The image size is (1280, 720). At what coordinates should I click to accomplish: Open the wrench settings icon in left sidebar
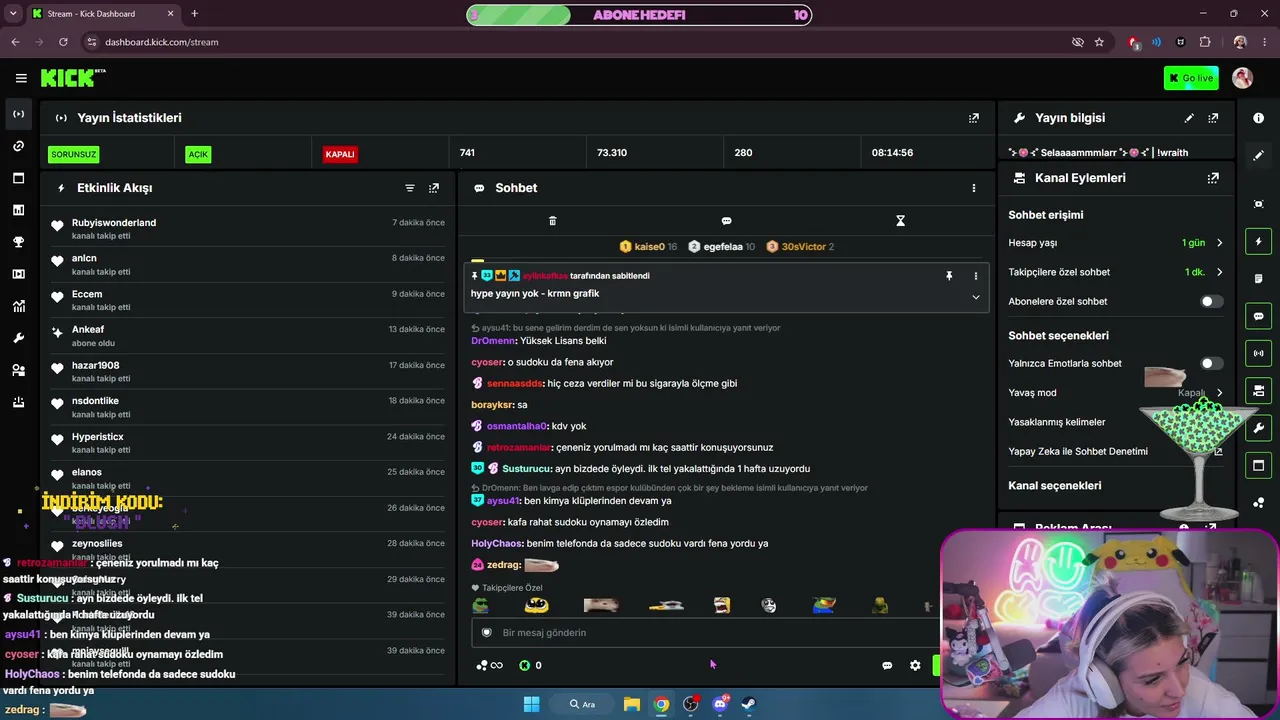18,338
